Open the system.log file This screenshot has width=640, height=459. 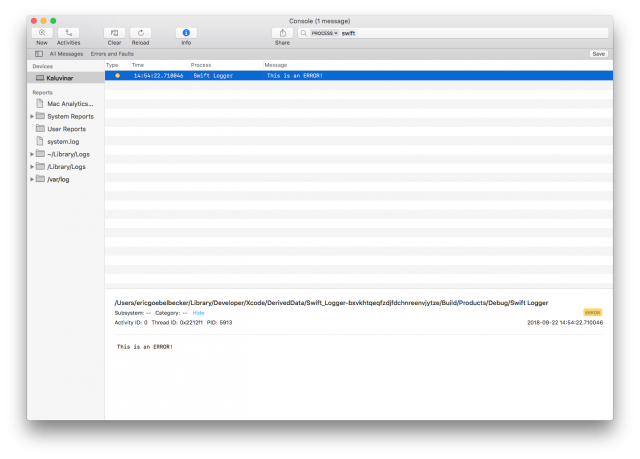(63, 141)
